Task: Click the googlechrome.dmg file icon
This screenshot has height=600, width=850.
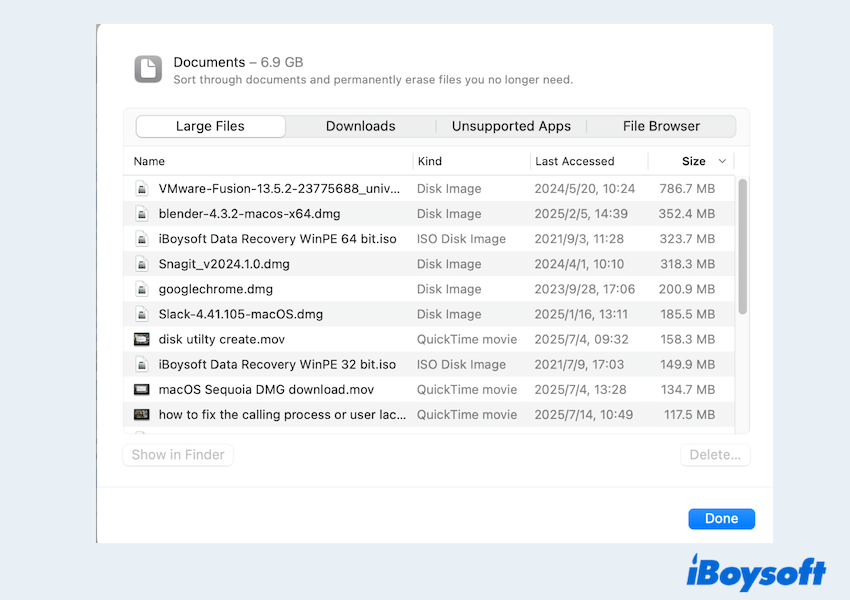Action: (142, 289)
